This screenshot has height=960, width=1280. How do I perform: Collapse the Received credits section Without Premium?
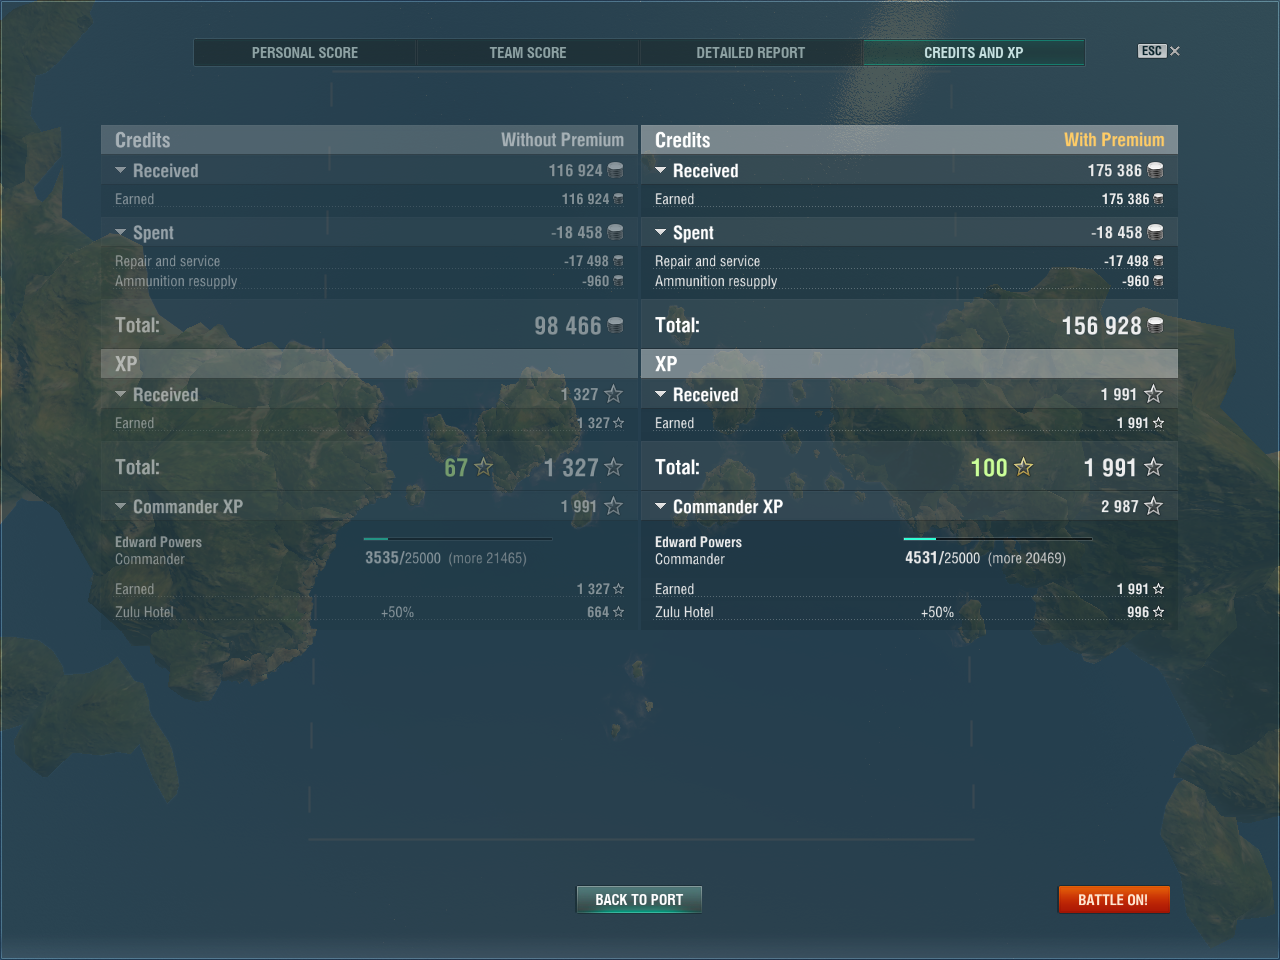[121, 171]
